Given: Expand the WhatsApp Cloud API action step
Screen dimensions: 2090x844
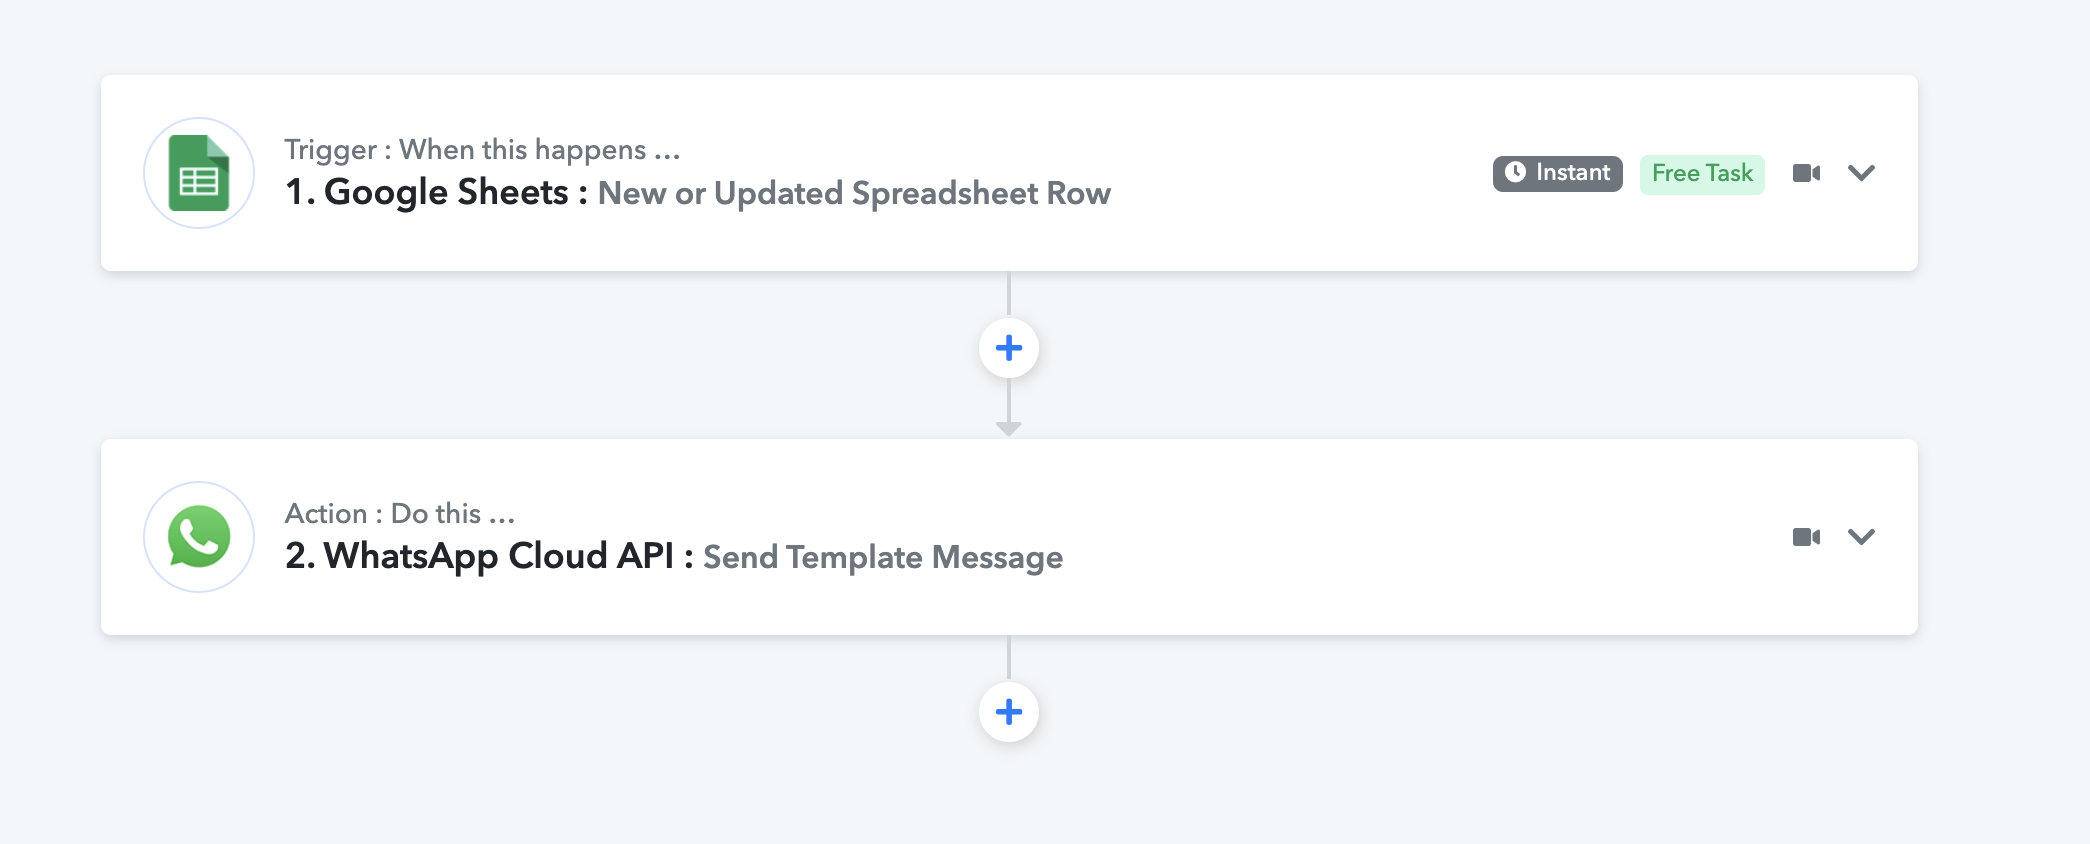Looking at the screenshot, I should point(1861,537).
